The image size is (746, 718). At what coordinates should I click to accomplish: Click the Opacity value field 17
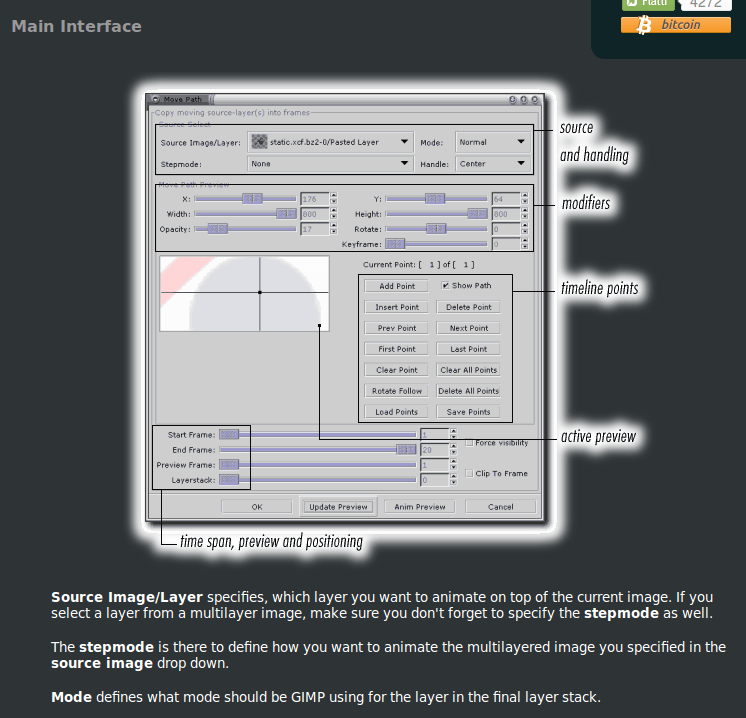pyautogui.click(x=314, y=229)
